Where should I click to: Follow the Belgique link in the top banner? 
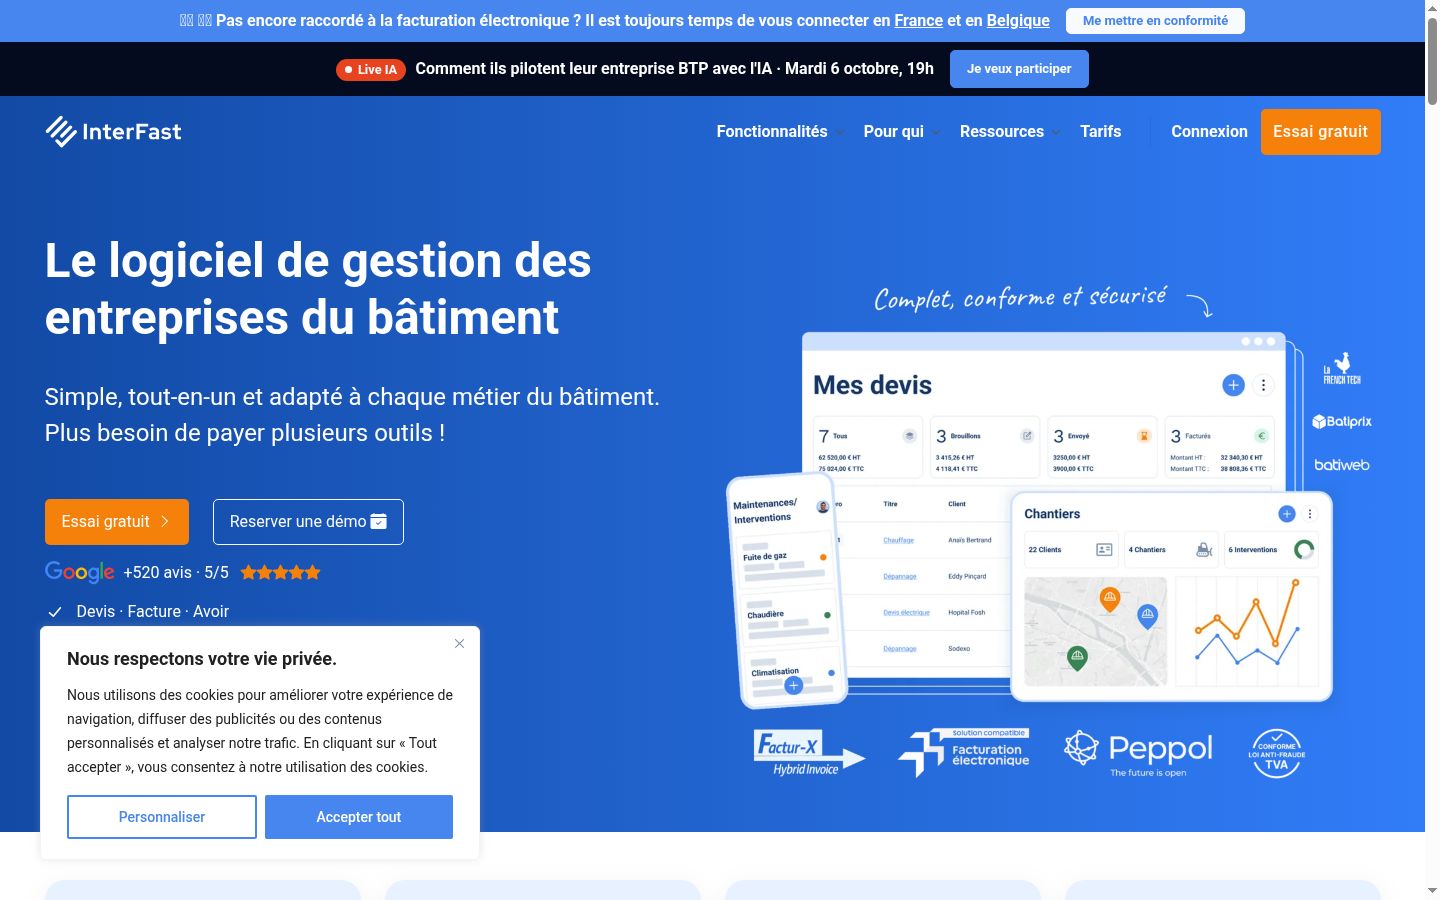click(x=1018, y=20)
